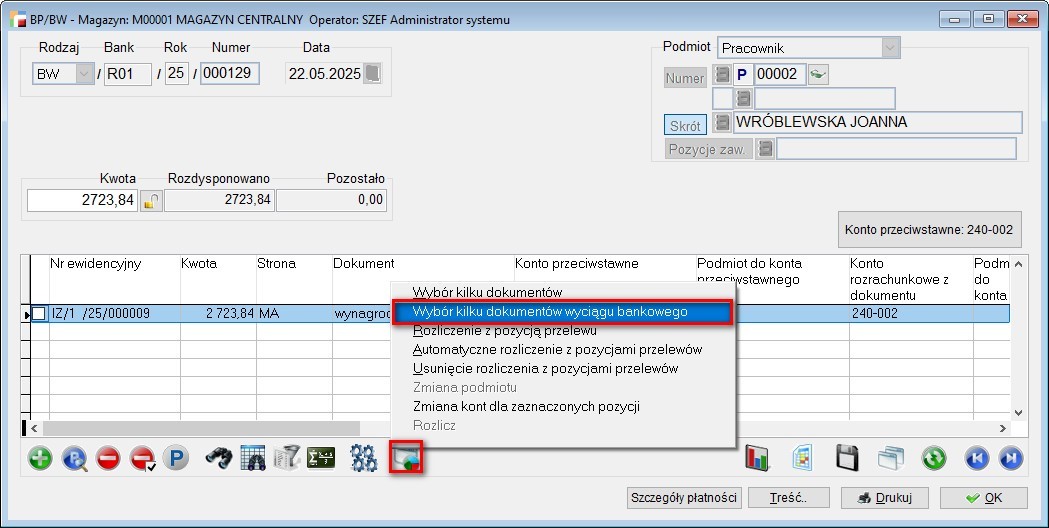
Task: Choose 'Usunięcie rozliczenia z pozycjami przelewów'
Action: click(x=545, y=369)
